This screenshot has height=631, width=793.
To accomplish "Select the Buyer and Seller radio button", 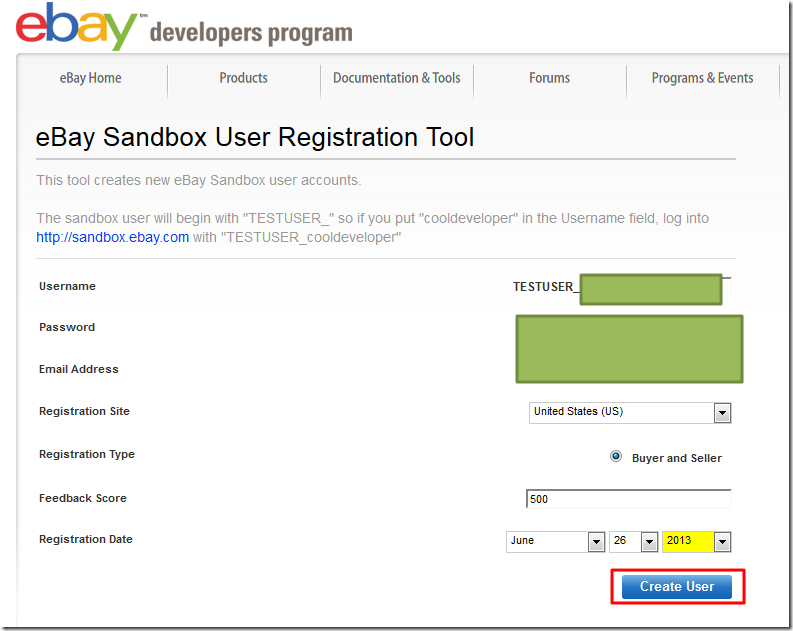I will point(615,457).
